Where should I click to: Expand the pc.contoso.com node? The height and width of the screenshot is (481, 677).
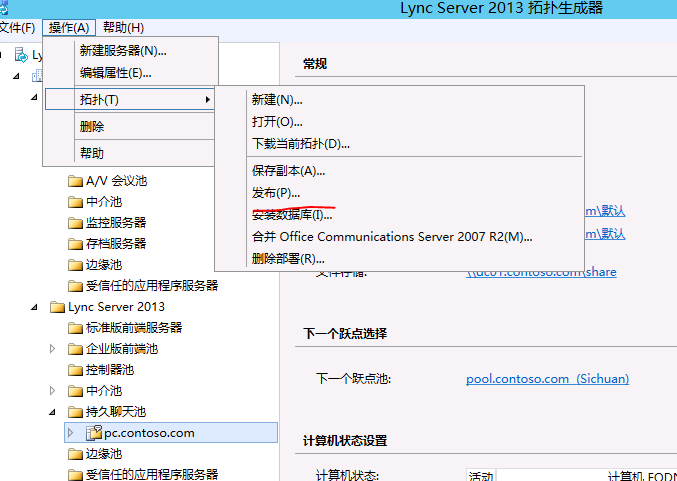tap(70, 433)
